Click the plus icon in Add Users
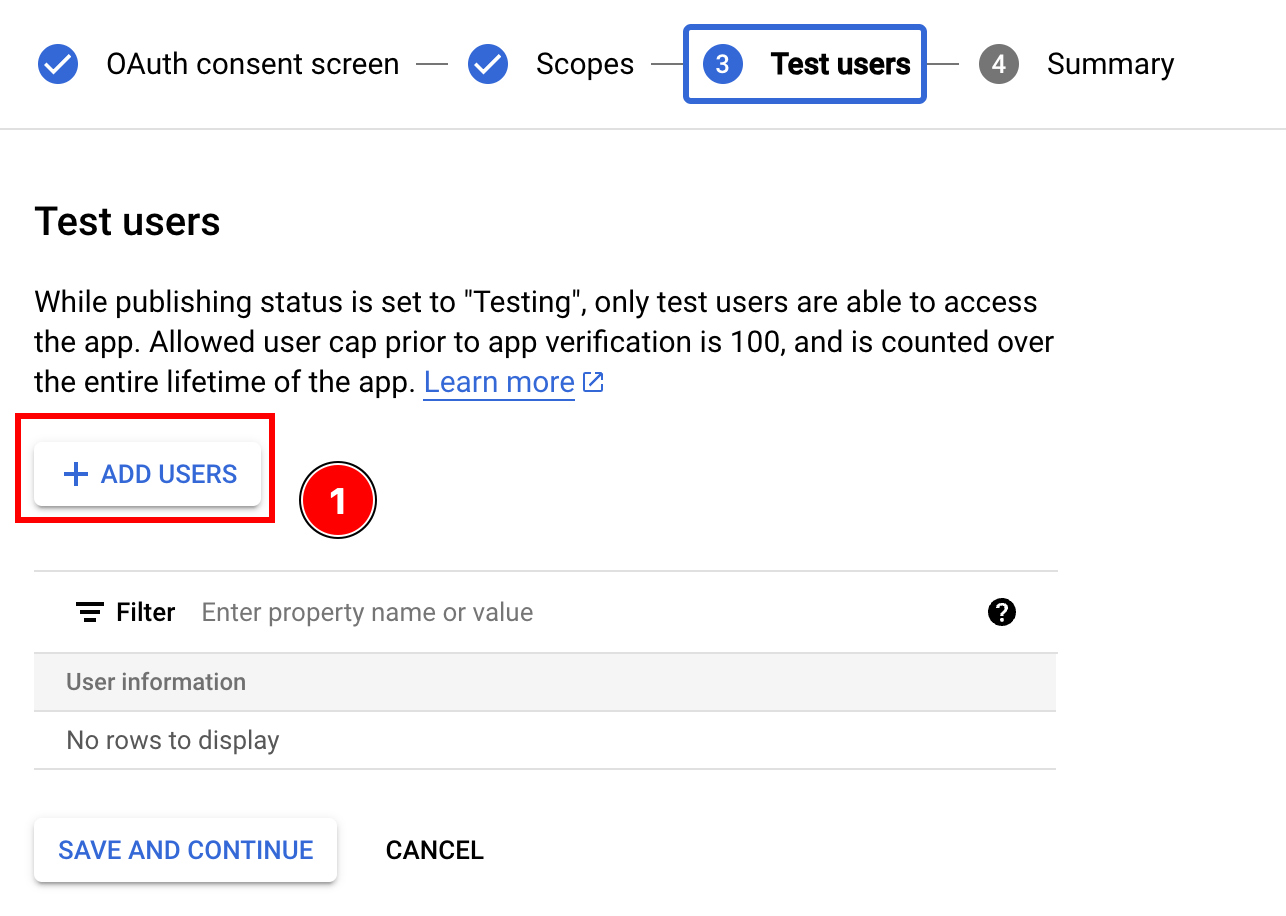 click(x=76, y=474)
